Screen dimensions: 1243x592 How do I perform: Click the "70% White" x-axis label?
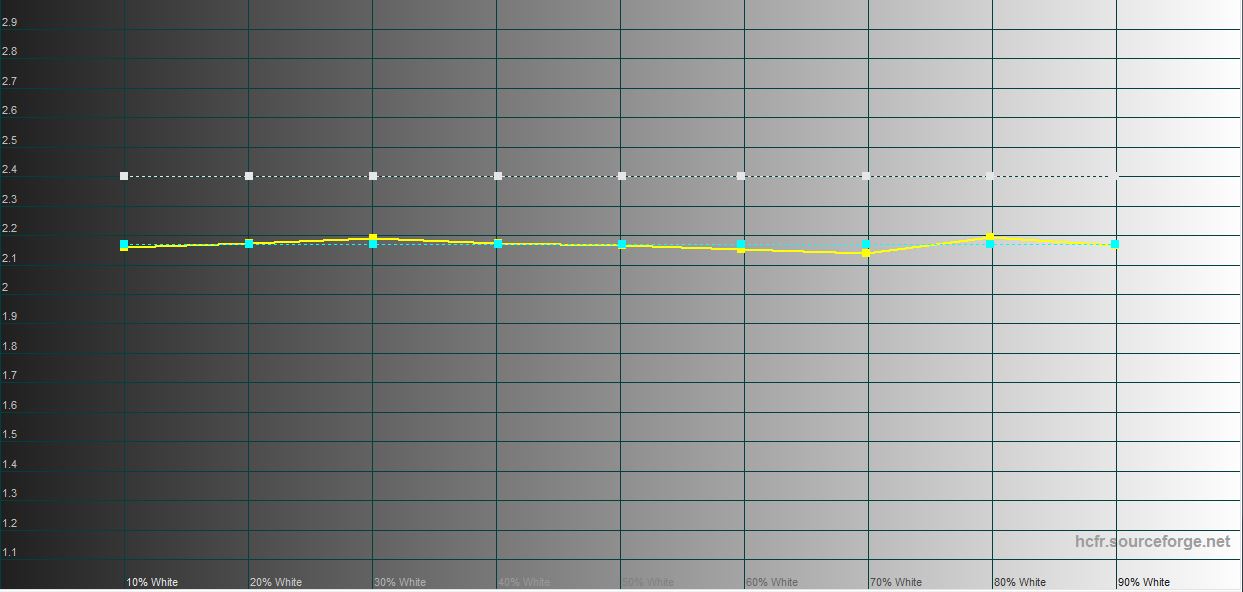point(896,582)
